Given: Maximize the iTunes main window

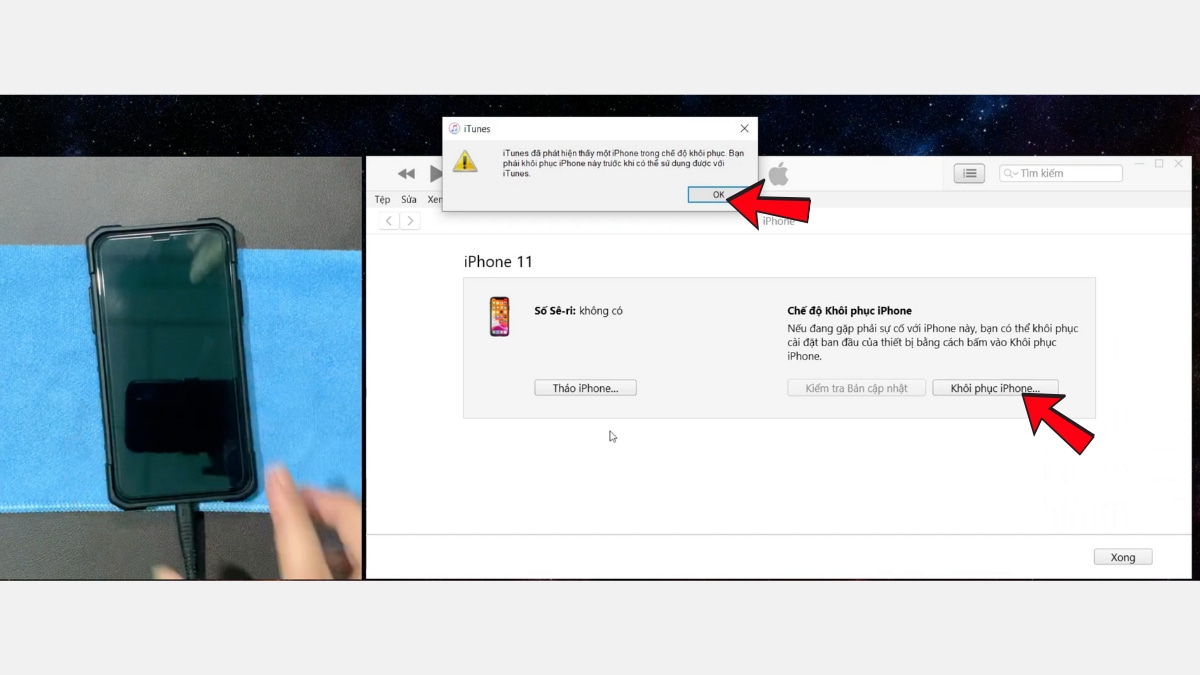Looking at the screenshot, I should tap(1159, 163).
